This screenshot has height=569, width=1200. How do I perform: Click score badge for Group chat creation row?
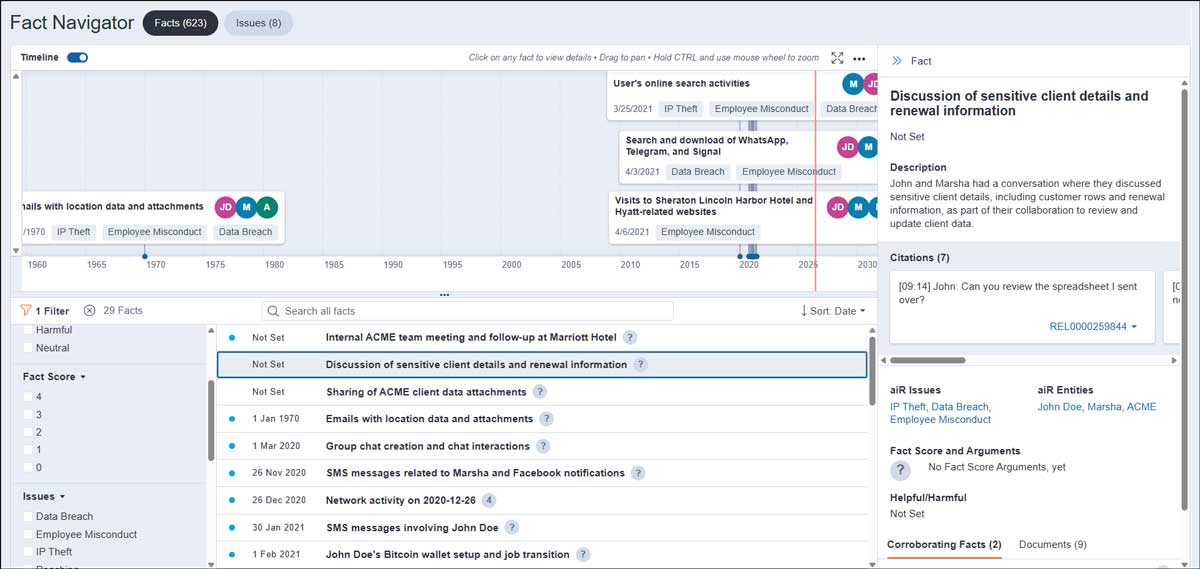point(543,446)
